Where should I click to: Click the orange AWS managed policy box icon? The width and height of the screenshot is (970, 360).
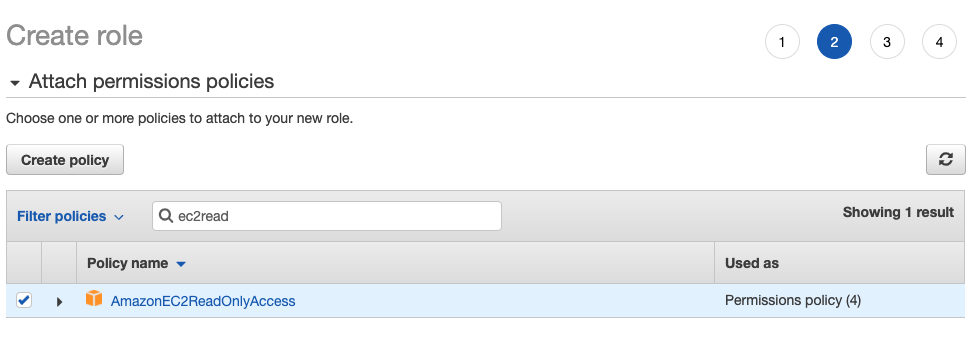93,299
